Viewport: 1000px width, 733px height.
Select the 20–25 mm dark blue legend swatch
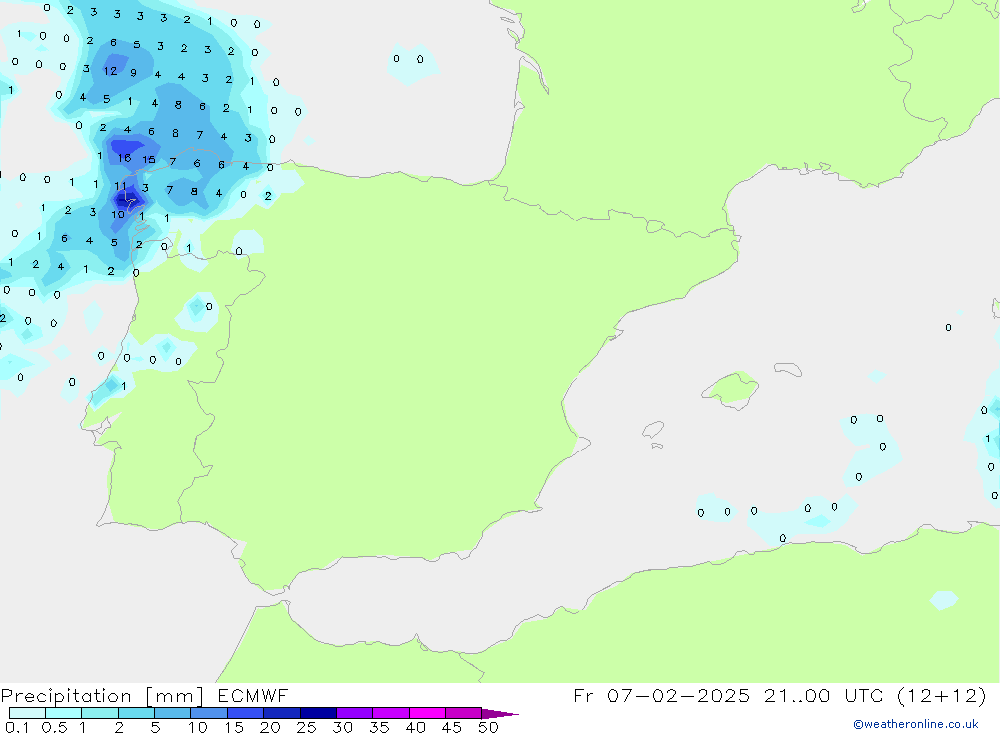click(x=281, y=713)
